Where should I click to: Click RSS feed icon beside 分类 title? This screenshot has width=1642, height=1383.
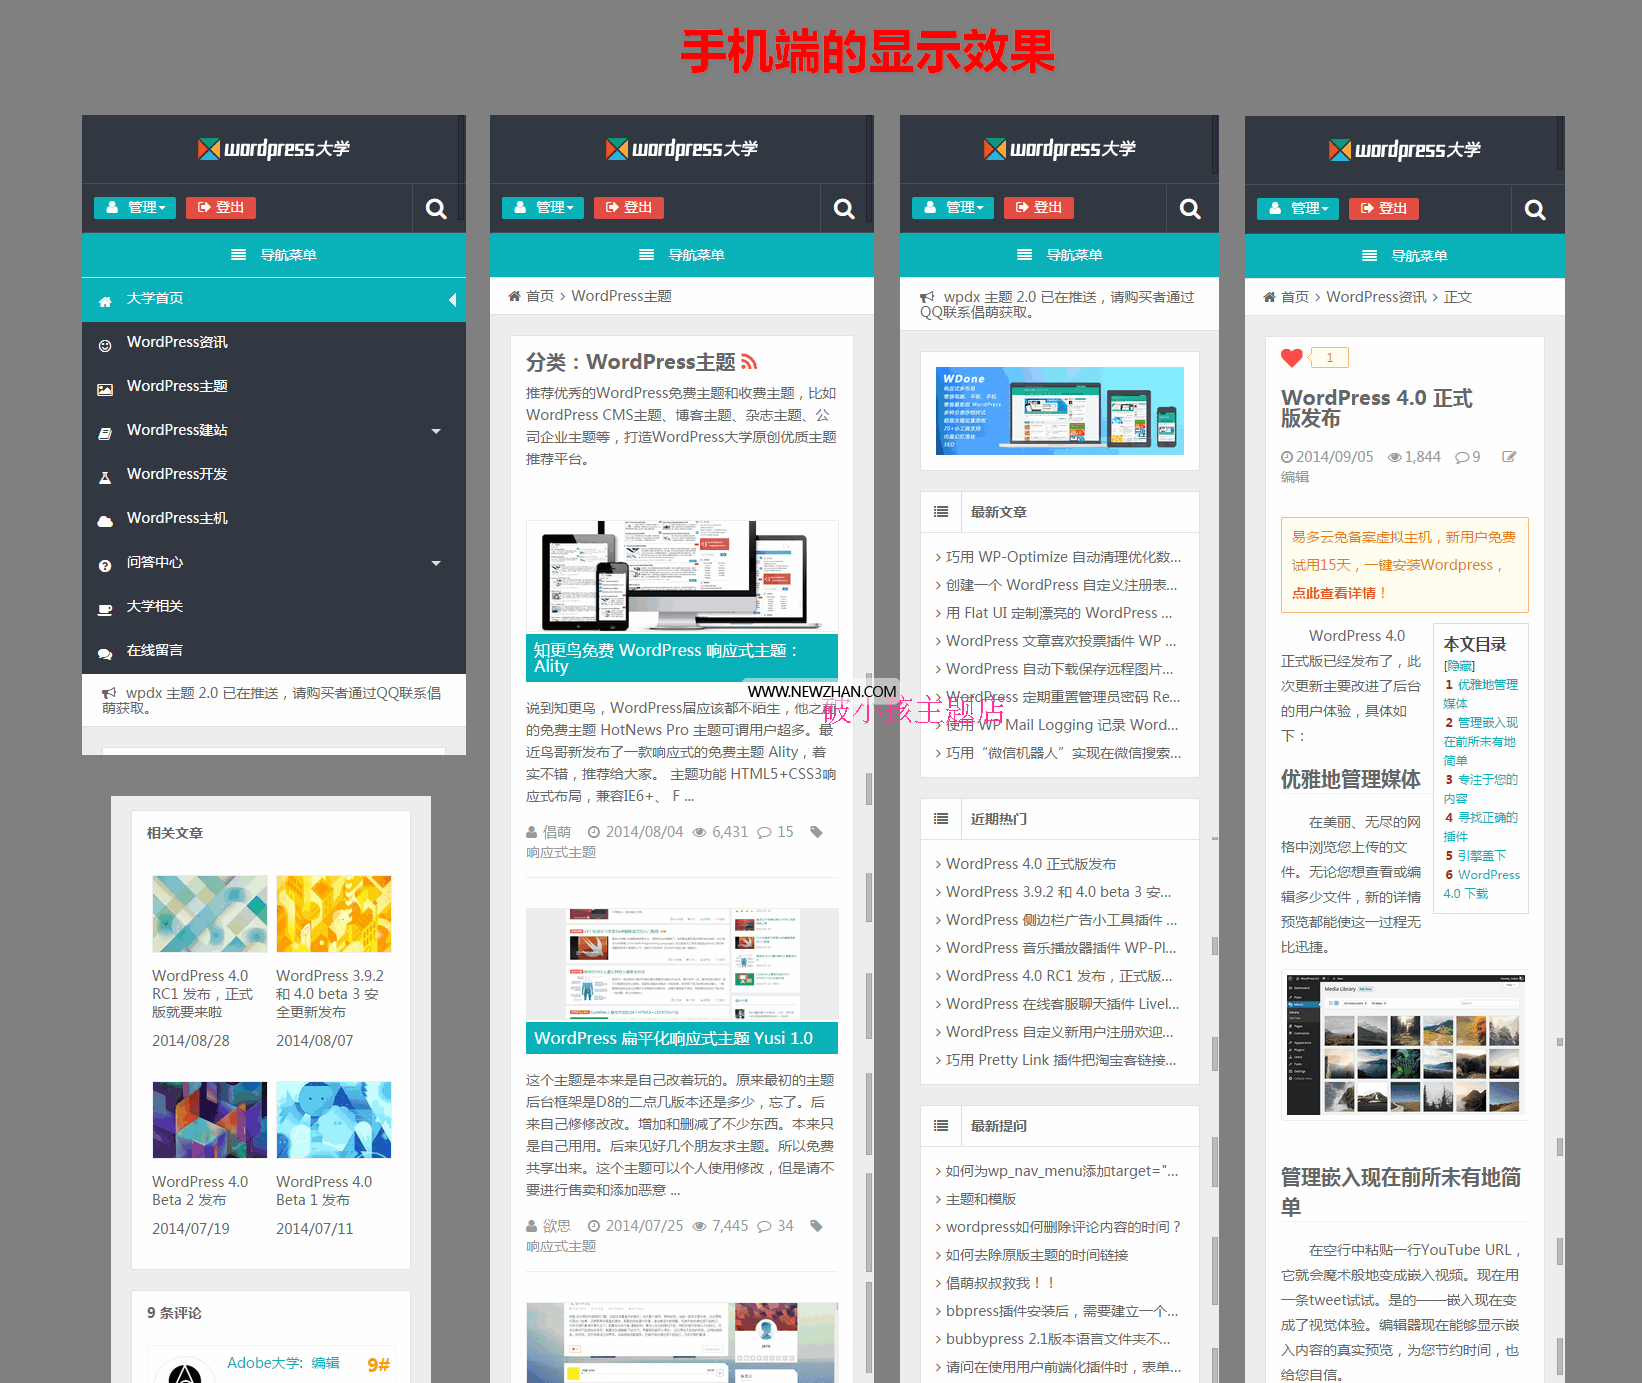click(x=749, y=362)
